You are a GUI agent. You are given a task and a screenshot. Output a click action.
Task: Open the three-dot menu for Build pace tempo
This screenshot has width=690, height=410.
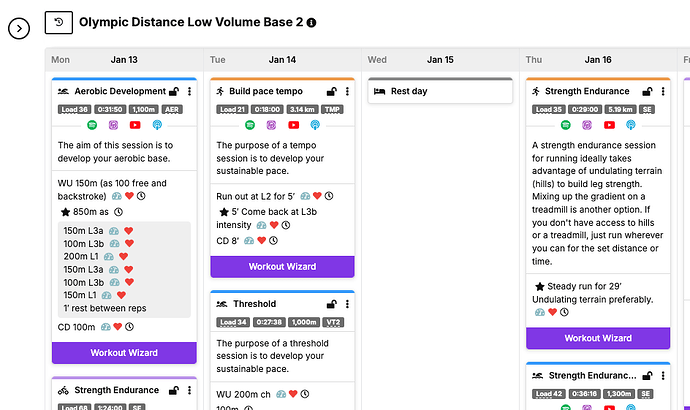click(x=346, y=91)
